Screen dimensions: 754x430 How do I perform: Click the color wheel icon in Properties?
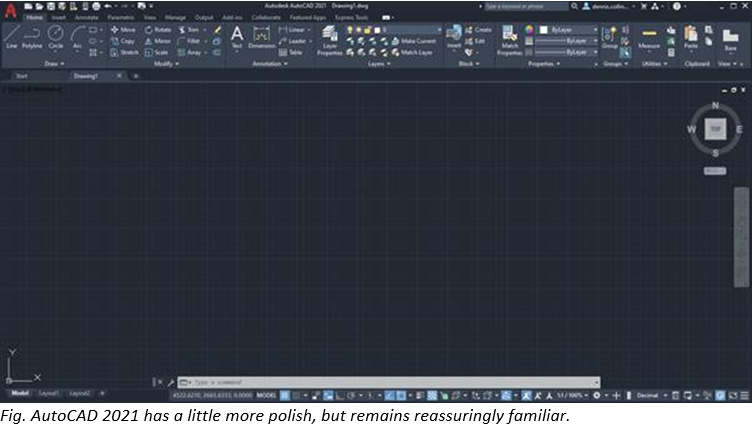coord(528,30)
